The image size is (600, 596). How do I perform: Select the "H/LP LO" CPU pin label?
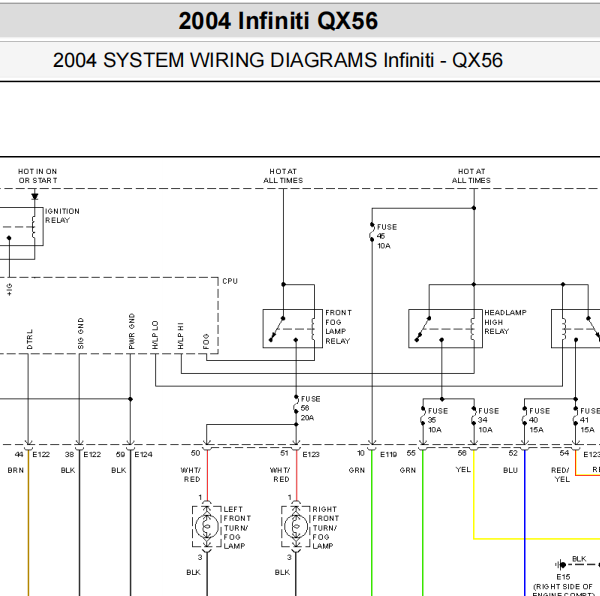pos(155,335)
